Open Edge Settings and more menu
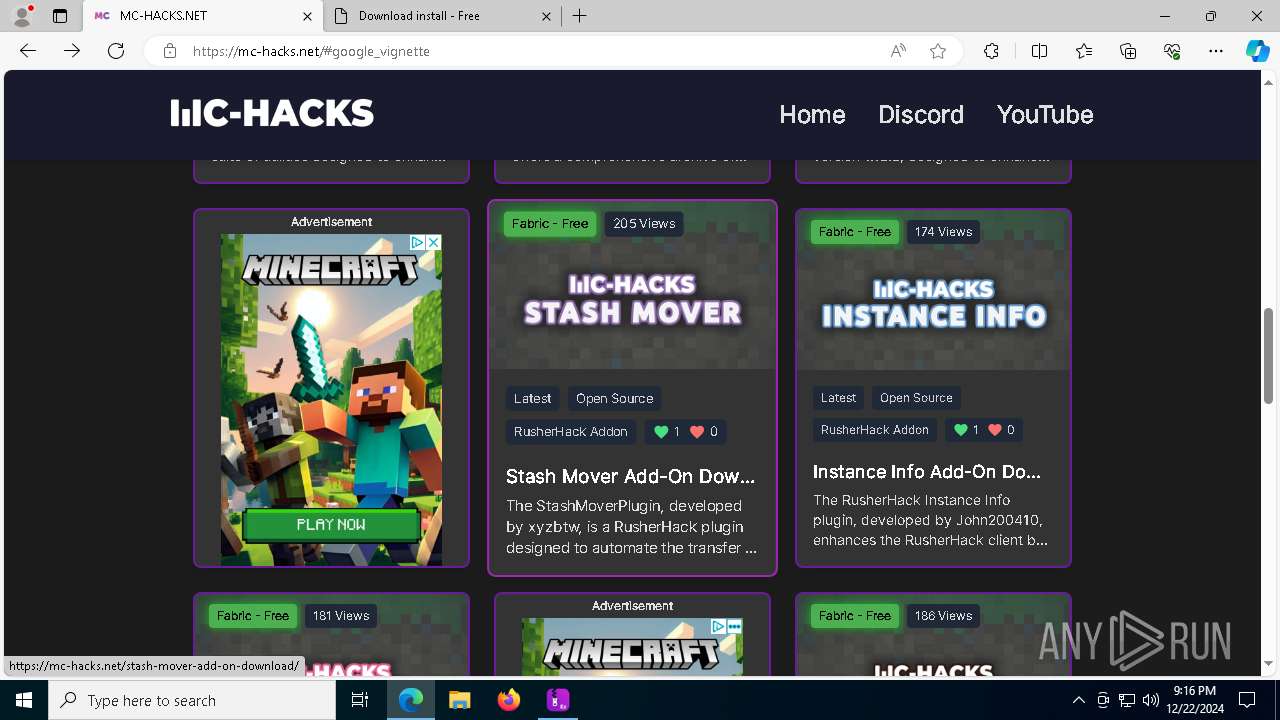This screenshot has height=720, width=1280. pos(1216,51)
